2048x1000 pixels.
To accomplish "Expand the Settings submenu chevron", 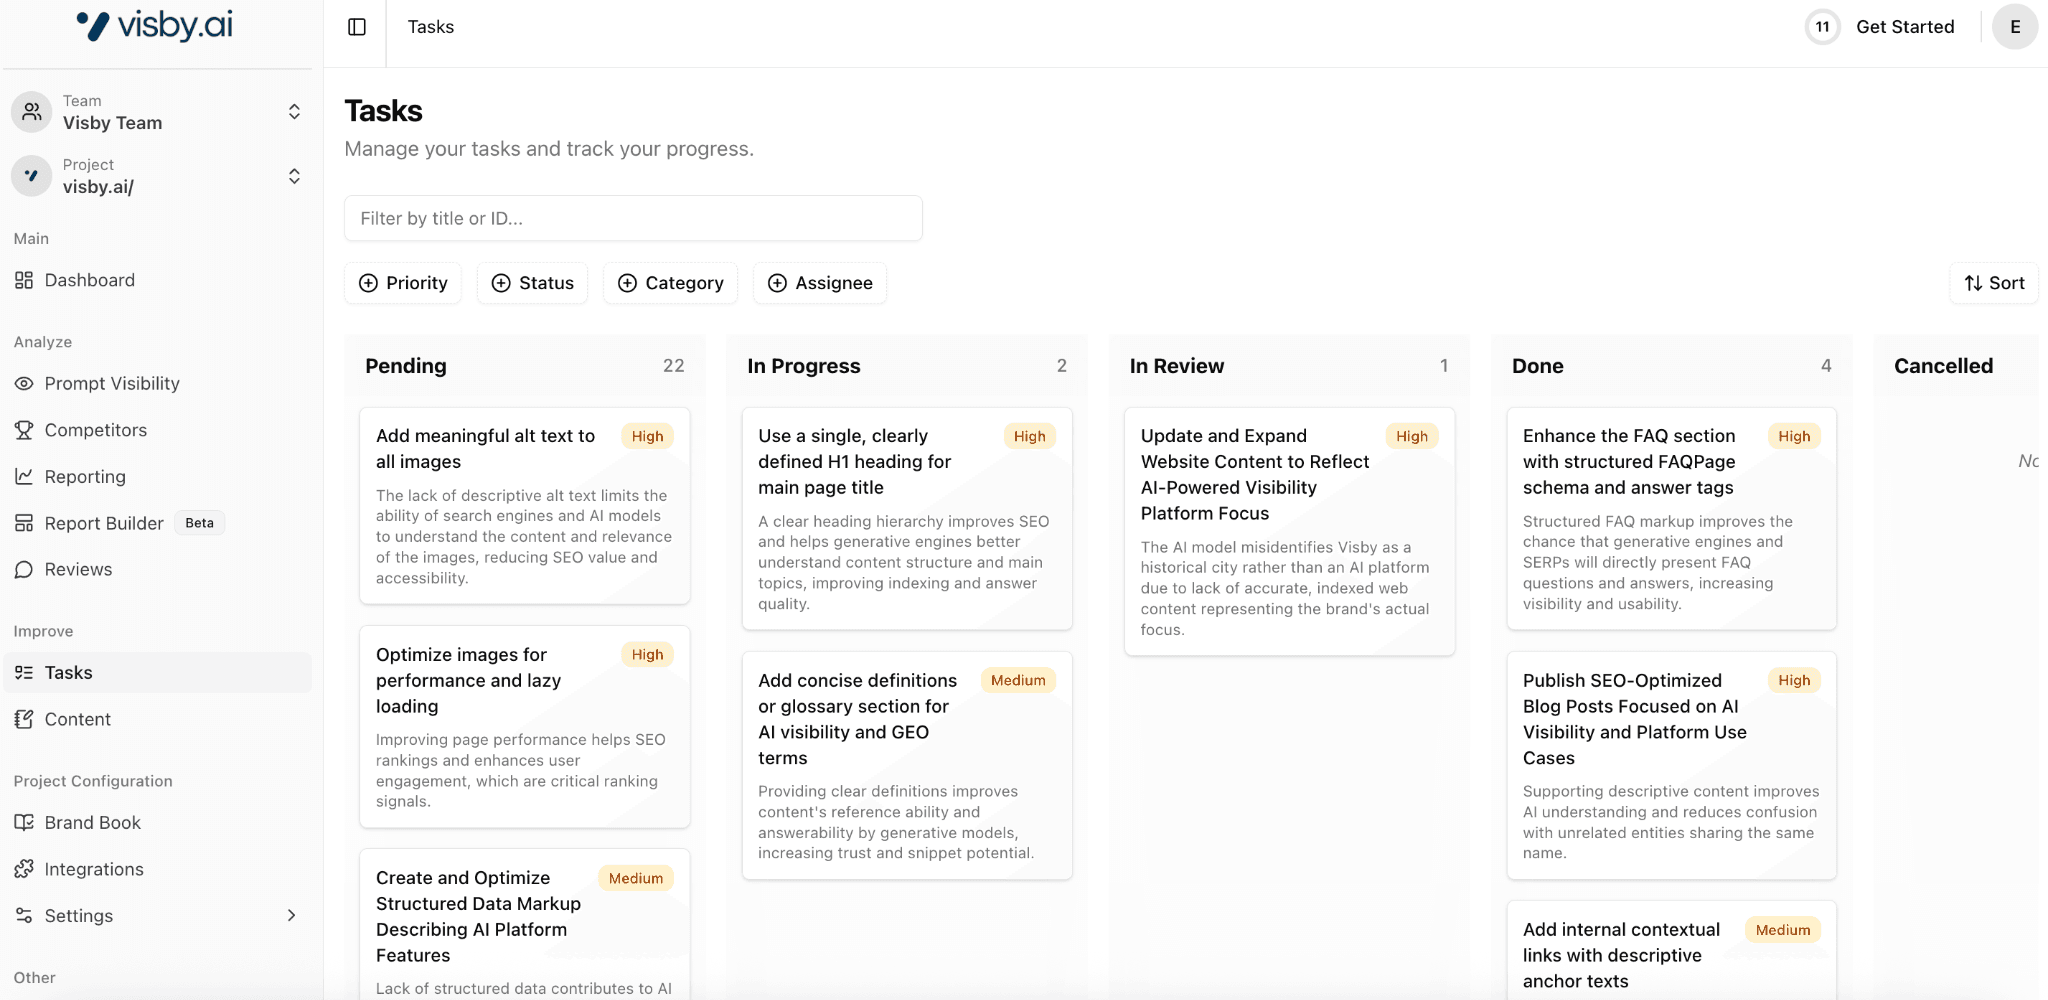I will click(x=291, y=915).
